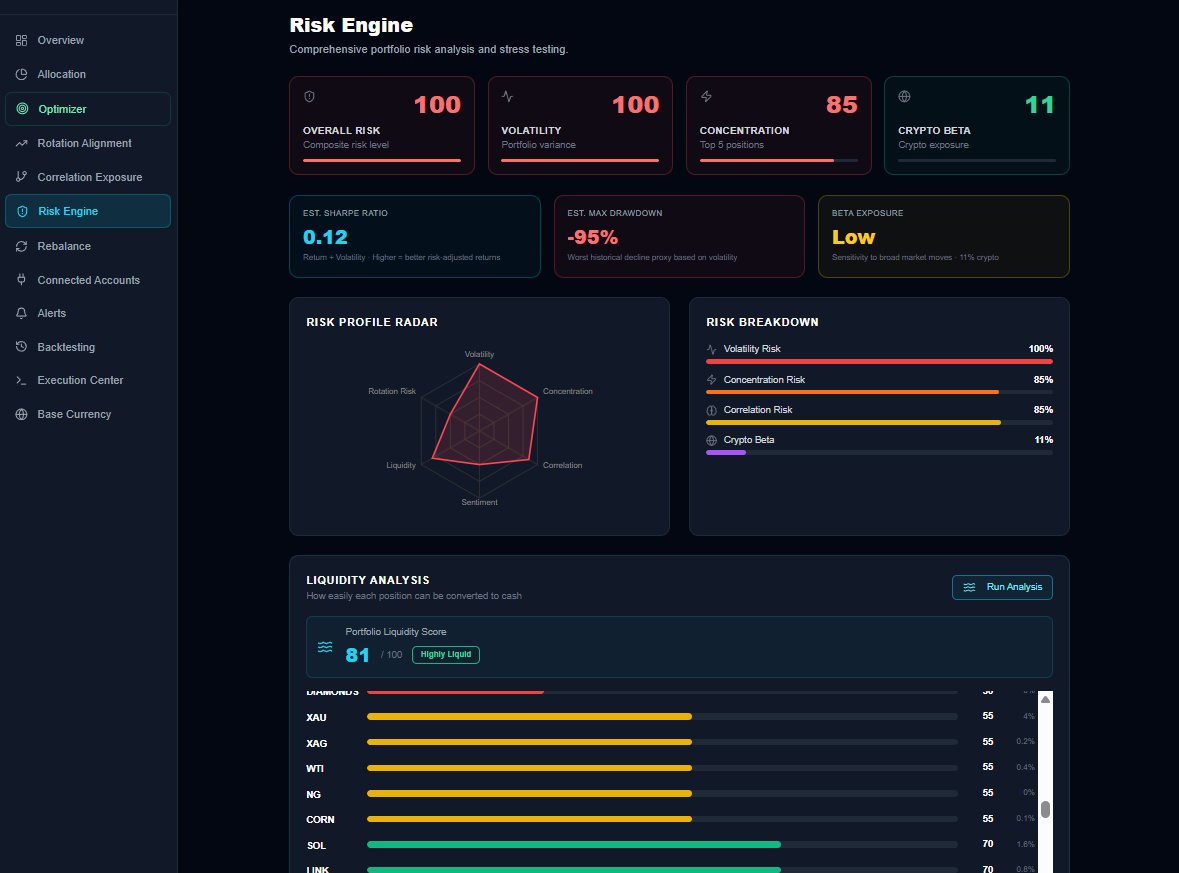Navigate to Rotation Alignment
This screenshot has height=873, width=1179.
click(88, 143)
